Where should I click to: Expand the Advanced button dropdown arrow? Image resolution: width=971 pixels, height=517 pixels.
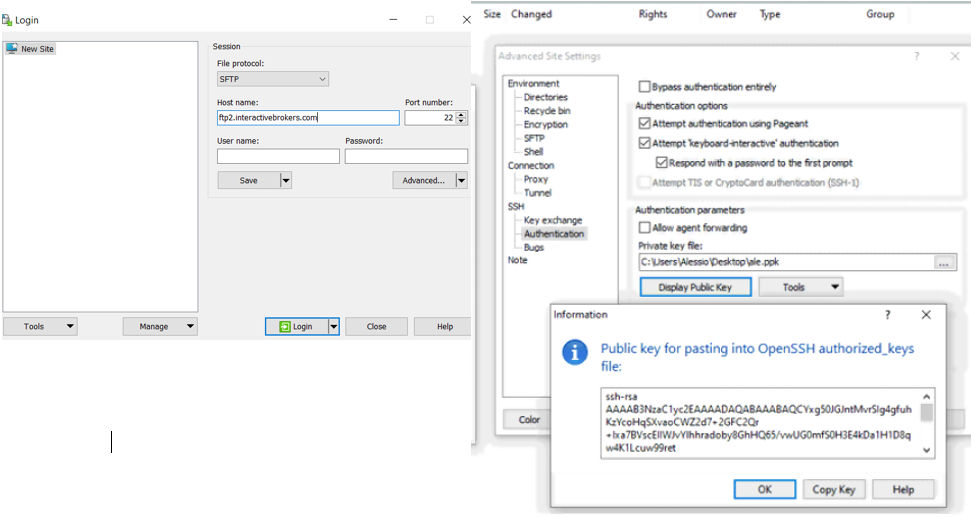click(x=461, y=180)
